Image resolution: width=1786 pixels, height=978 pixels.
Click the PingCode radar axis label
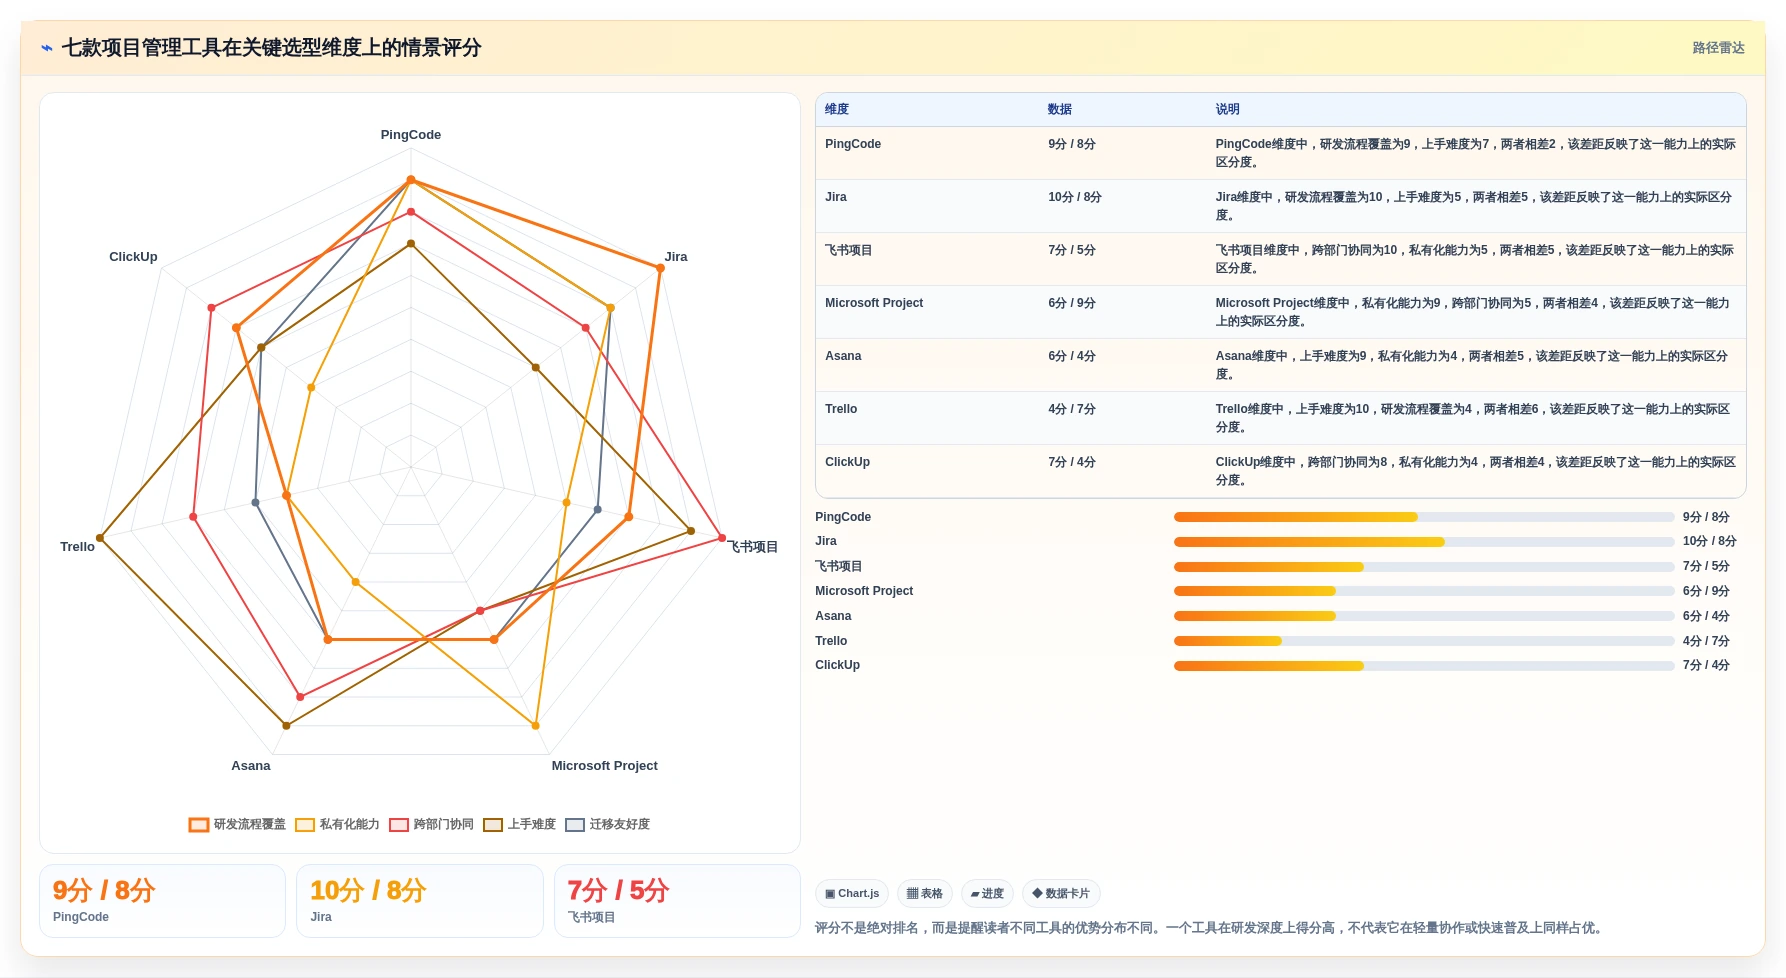pyautogui.click(x=411, y=135)
